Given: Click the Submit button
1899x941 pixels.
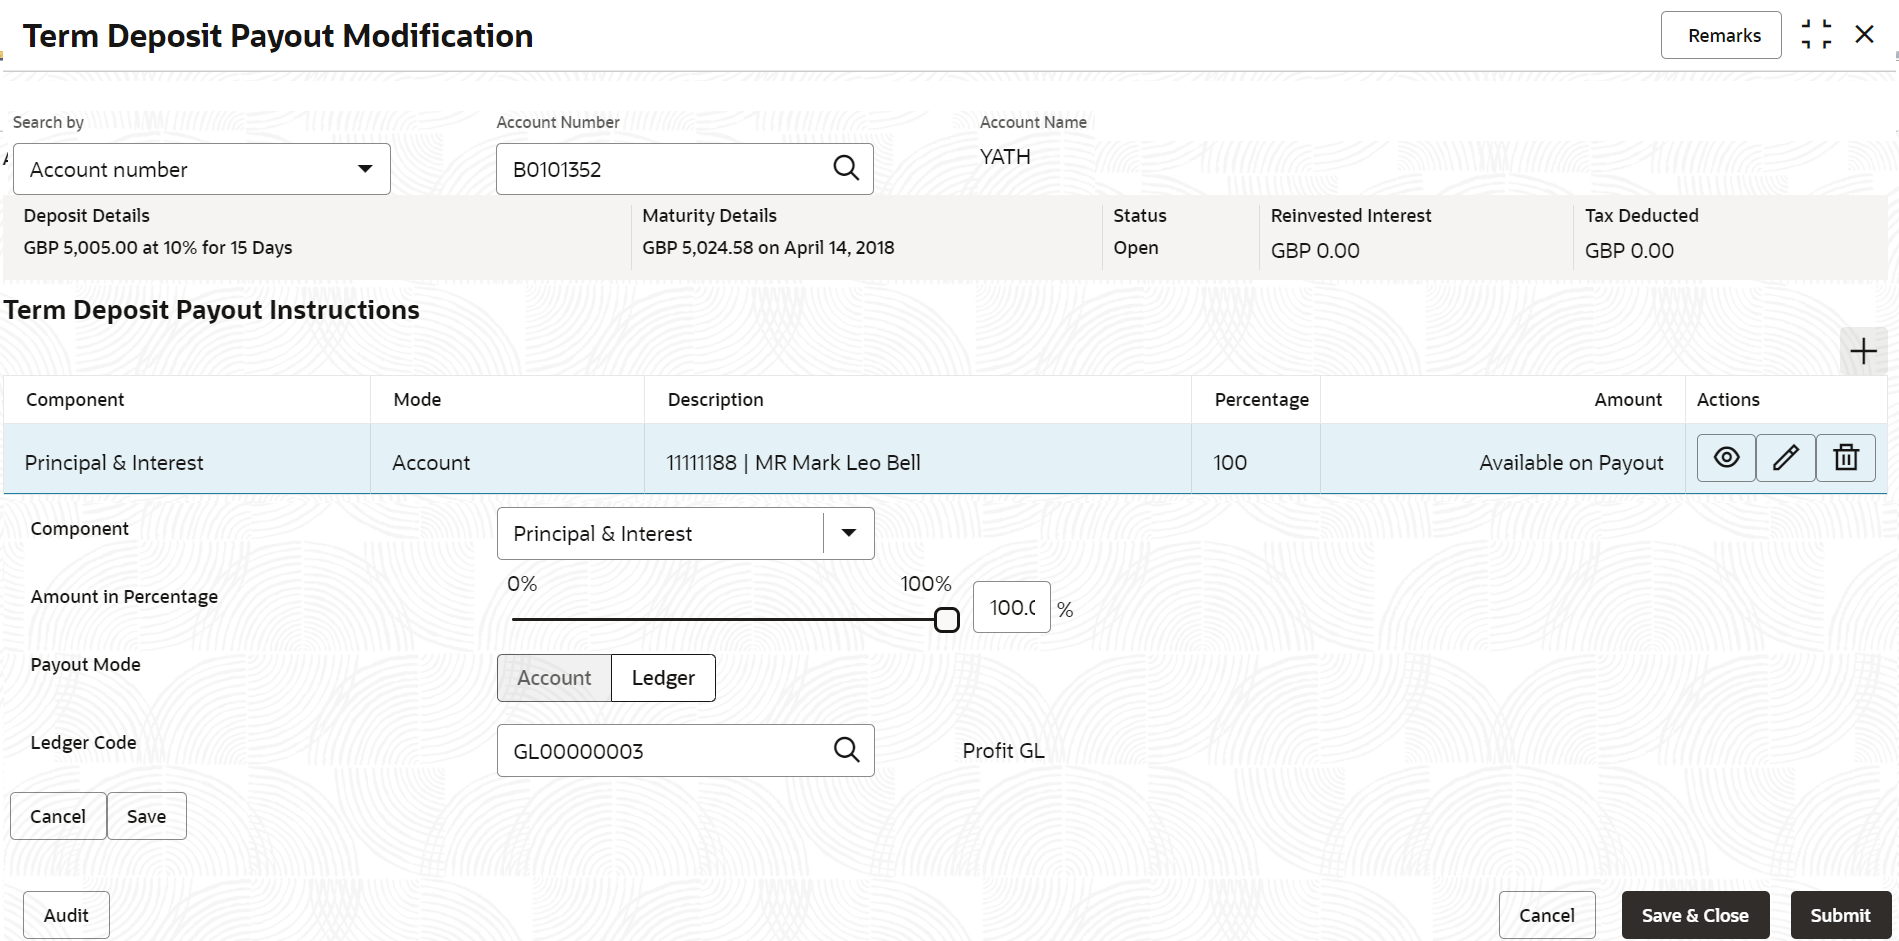Looking at the screenshot, I should [1840, 915].
